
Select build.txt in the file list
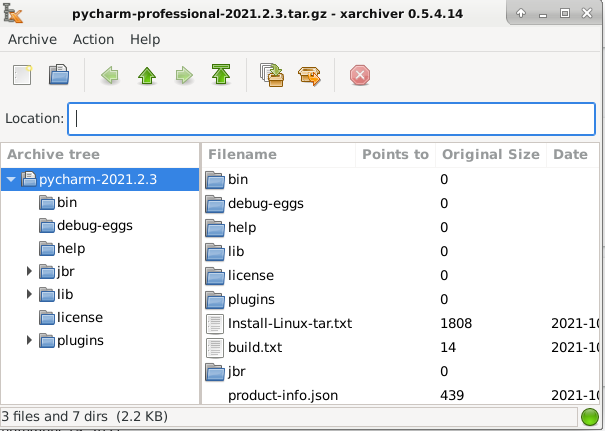401,347
